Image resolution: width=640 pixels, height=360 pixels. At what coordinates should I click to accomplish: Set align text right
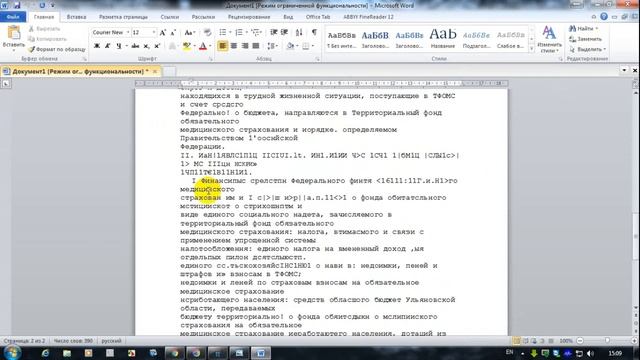coord(244,46)
